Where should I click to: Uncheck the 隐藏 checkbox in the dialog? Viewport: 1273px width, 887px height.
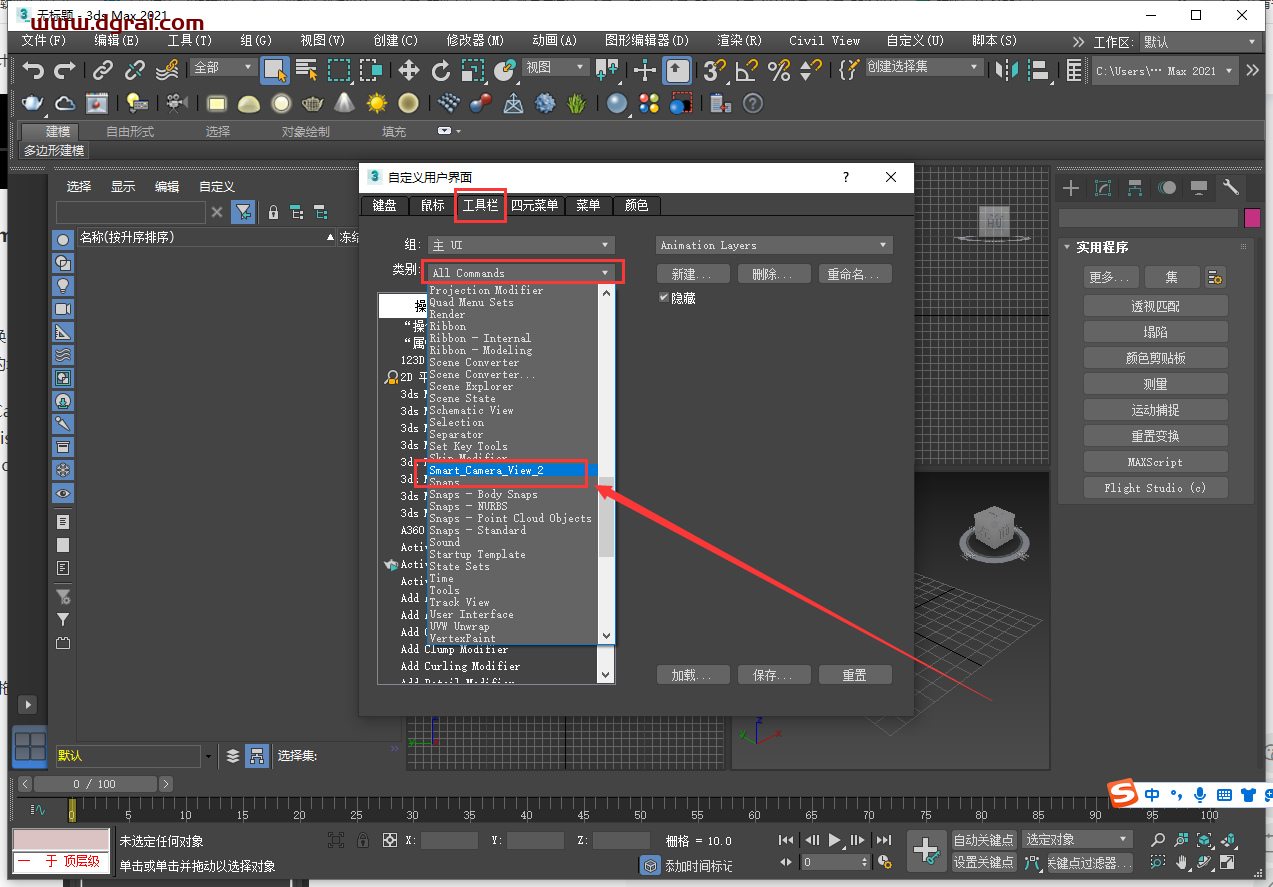663,296
